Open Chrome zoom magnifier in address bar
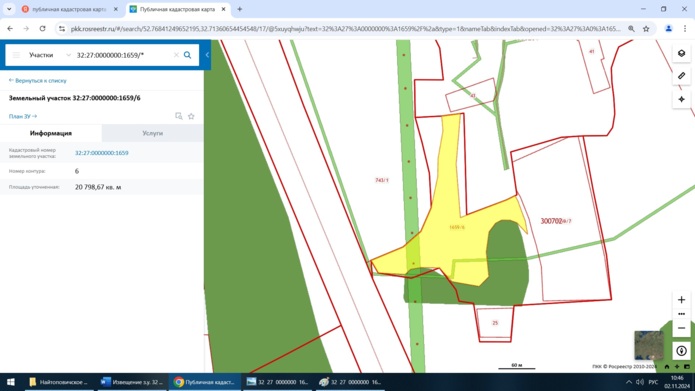This screenshot has height=391, width=695. tap(631, 29)
